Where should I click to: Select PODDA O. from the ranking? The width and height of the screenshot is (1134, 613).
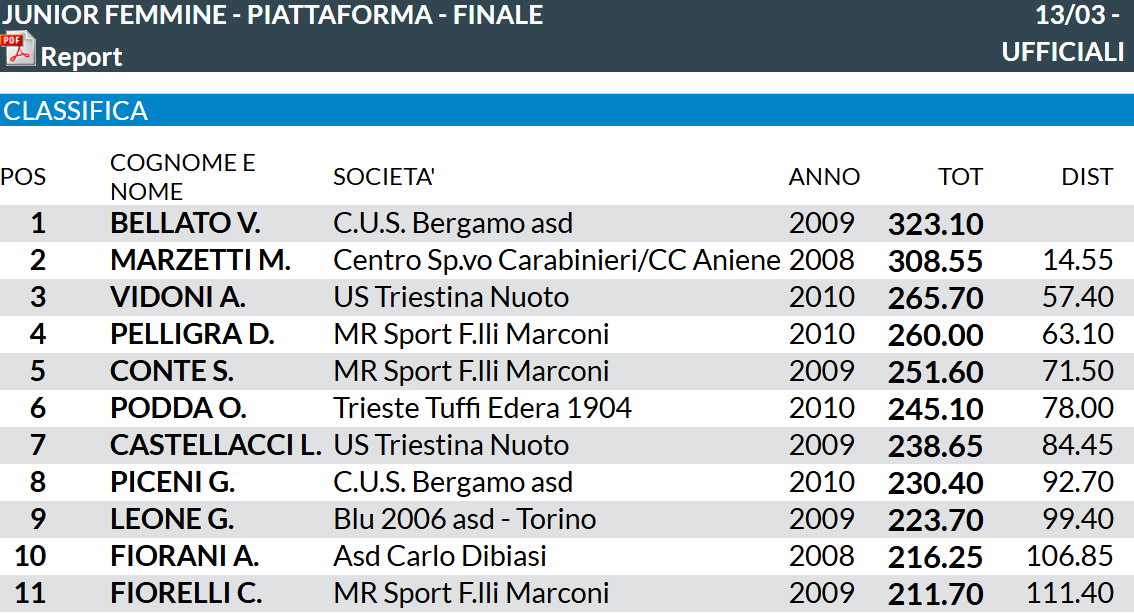tap(178, 408)
